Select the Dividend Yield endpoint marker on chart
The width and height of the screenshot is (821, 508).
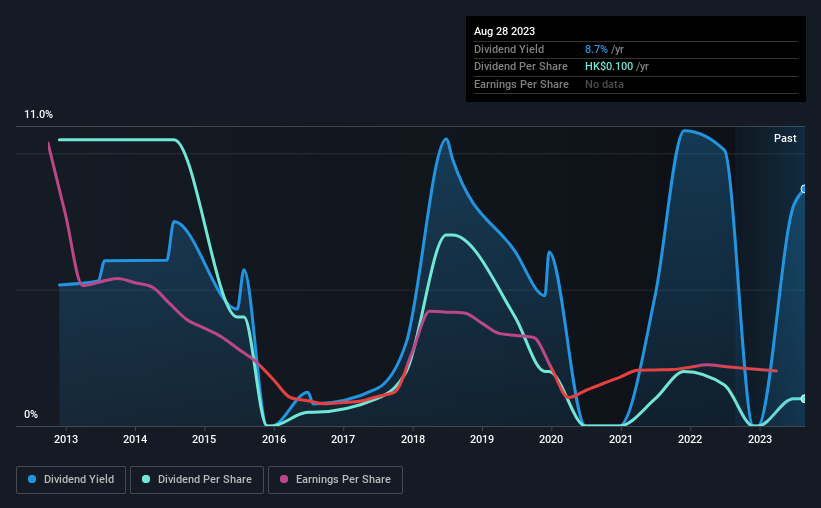click(x=804, y=189)
